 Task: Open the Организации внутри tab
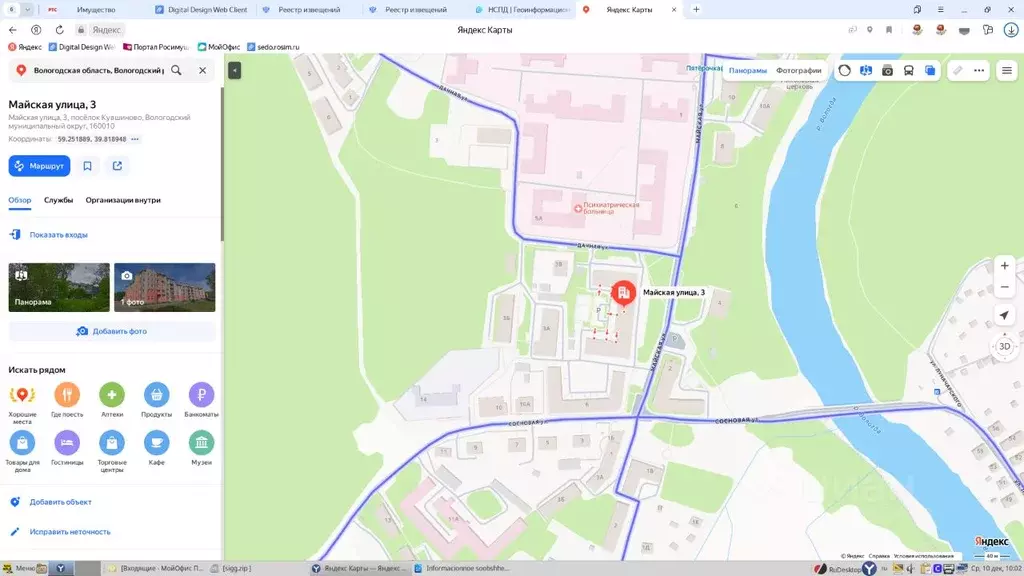tap(123, 200)
